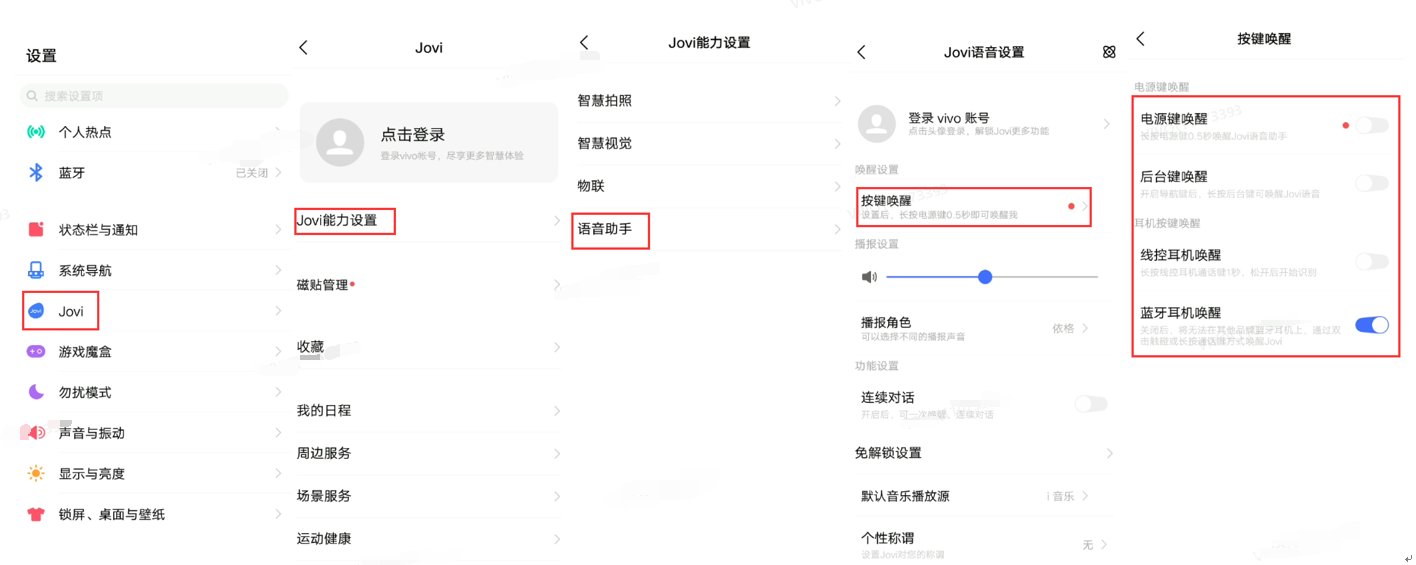Tap 显示与亮度 text
Image resolution: width=1416 pixels, height=565 pixels.
point(92,474)
